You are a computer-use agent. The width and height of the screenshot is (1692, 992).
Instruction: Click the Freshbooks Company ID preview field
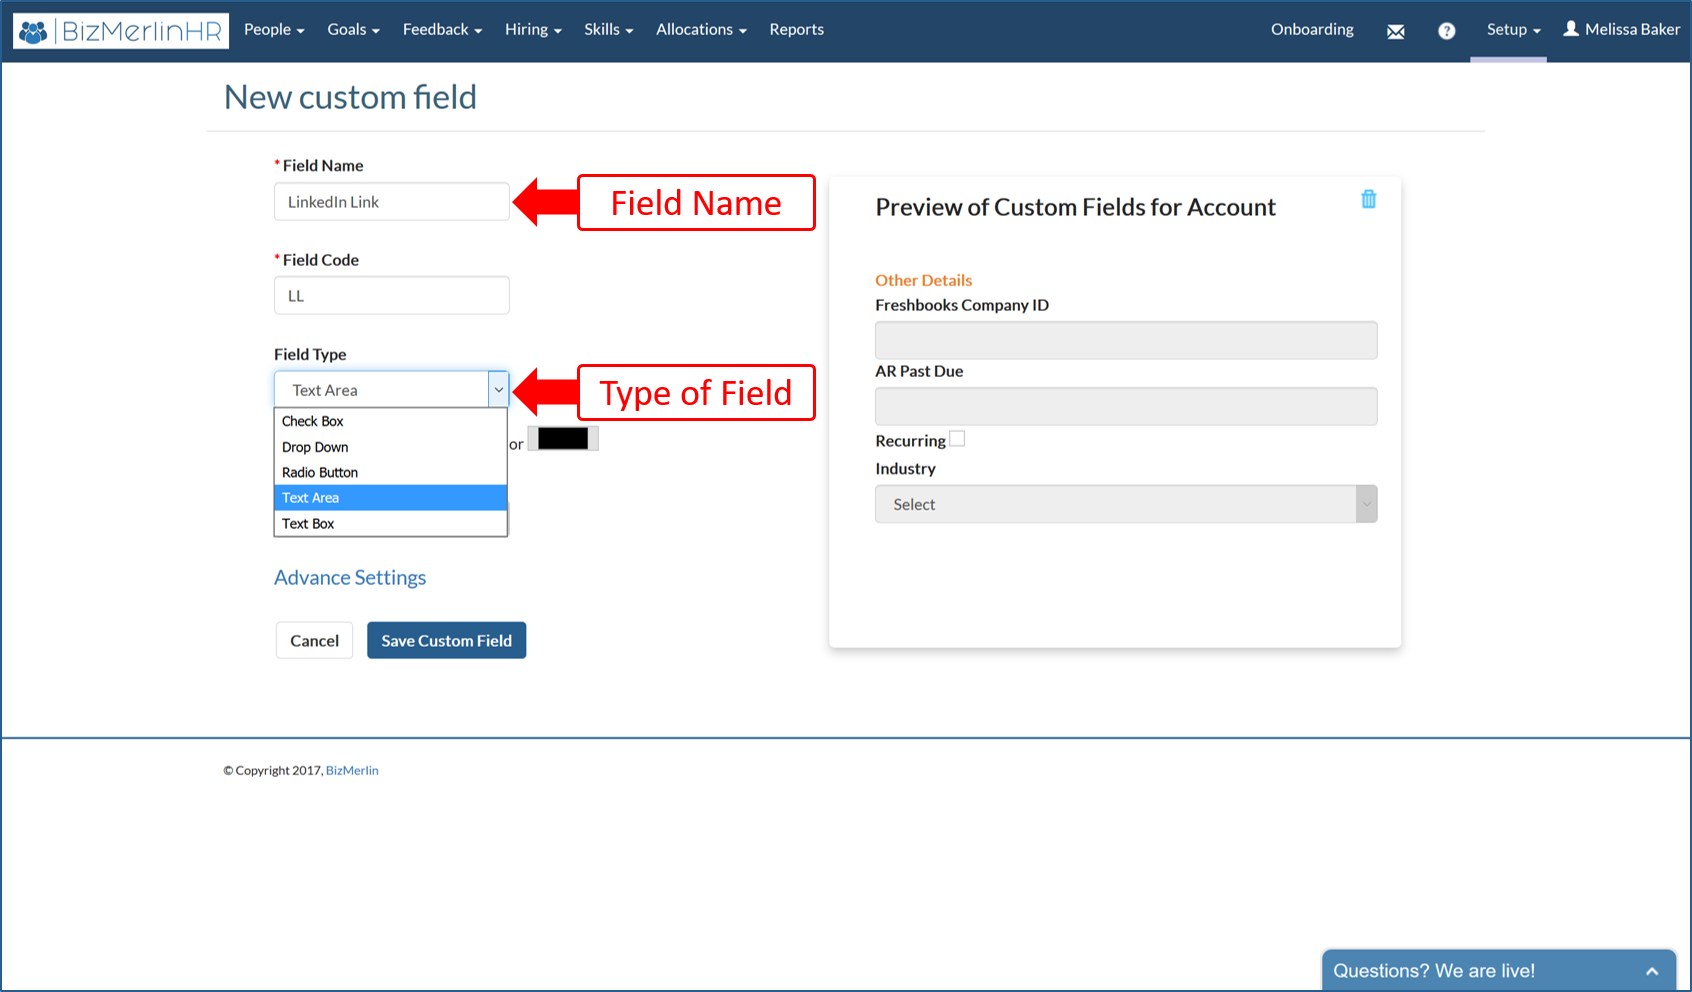tap(1126, 340)
